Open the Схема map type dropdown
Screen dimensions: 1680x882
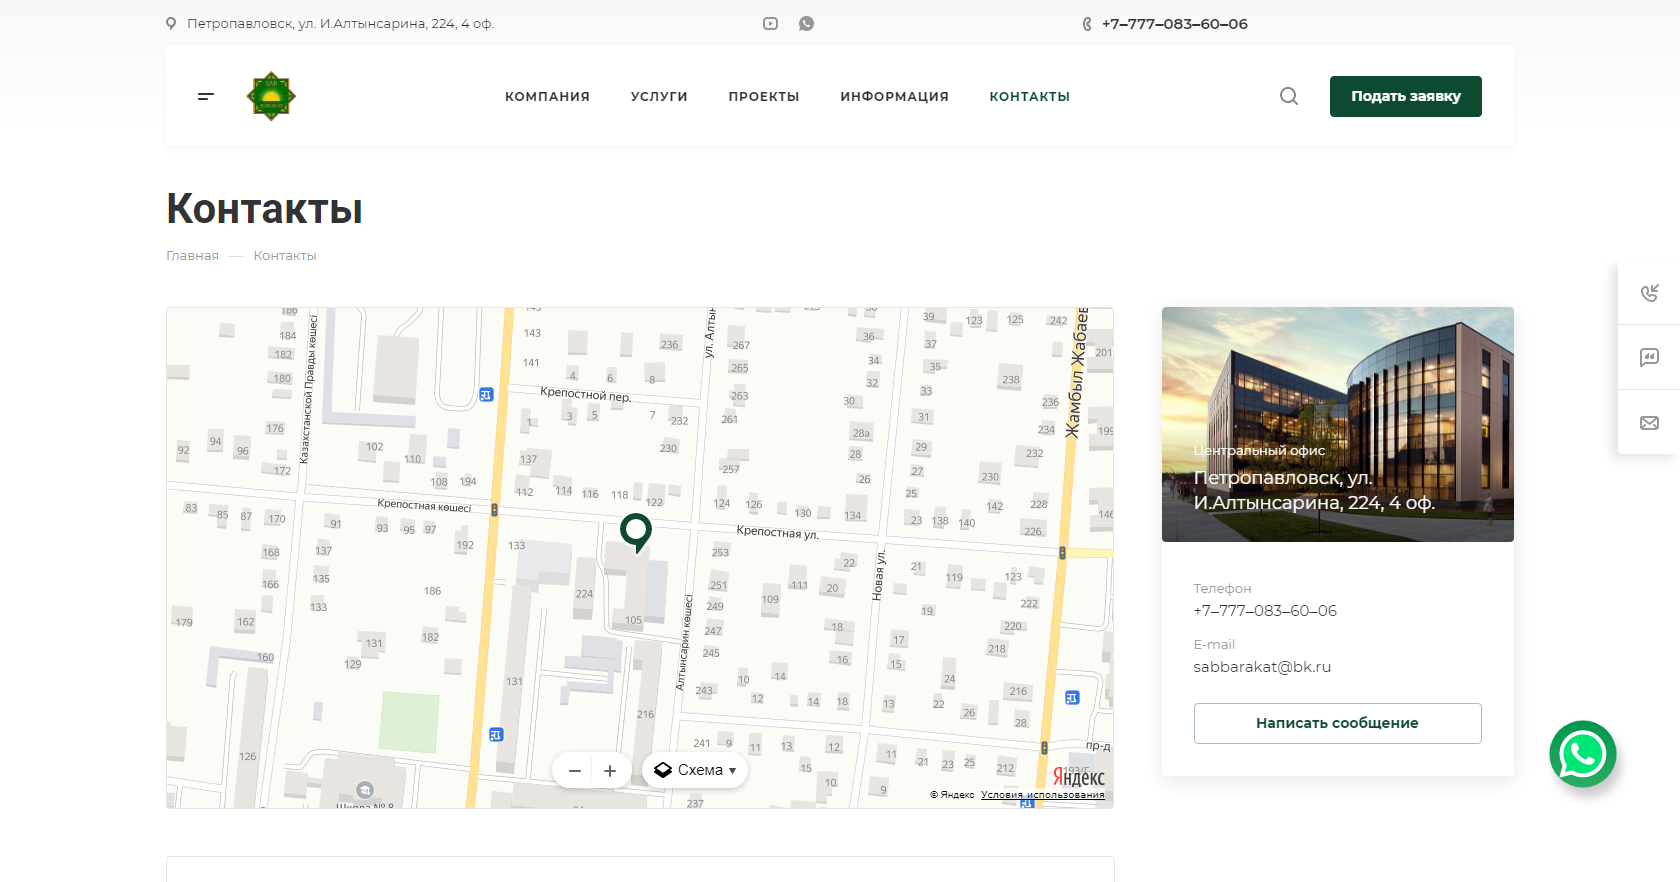[x=695, y=770]
